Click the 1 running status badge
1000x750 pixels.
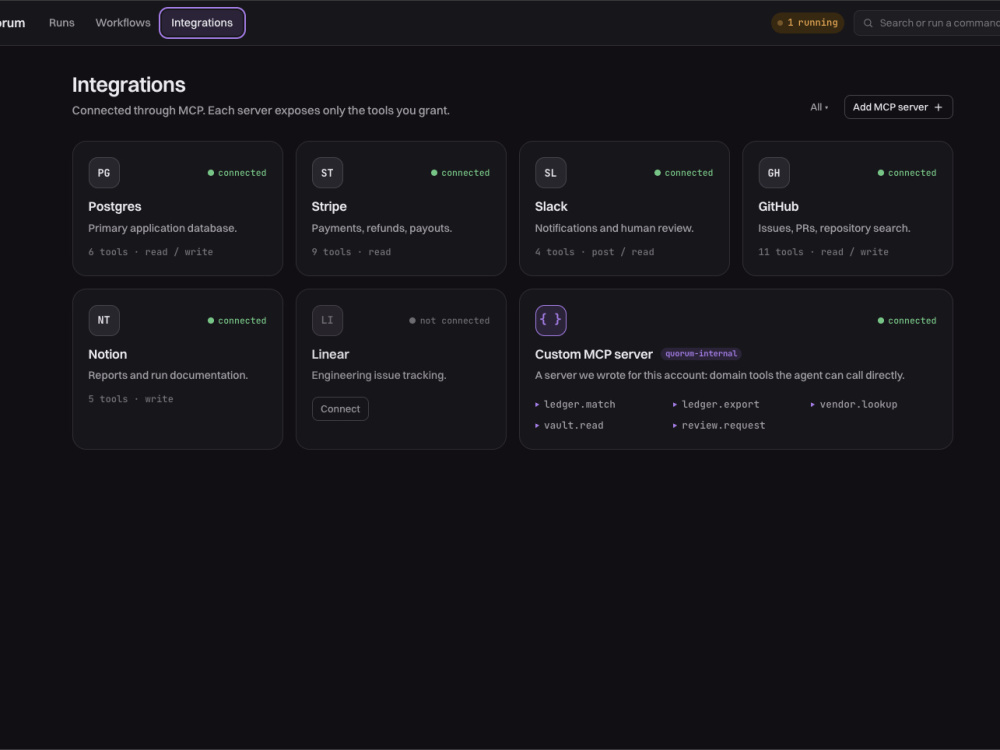pyautogui.click(x=807, y=23)
